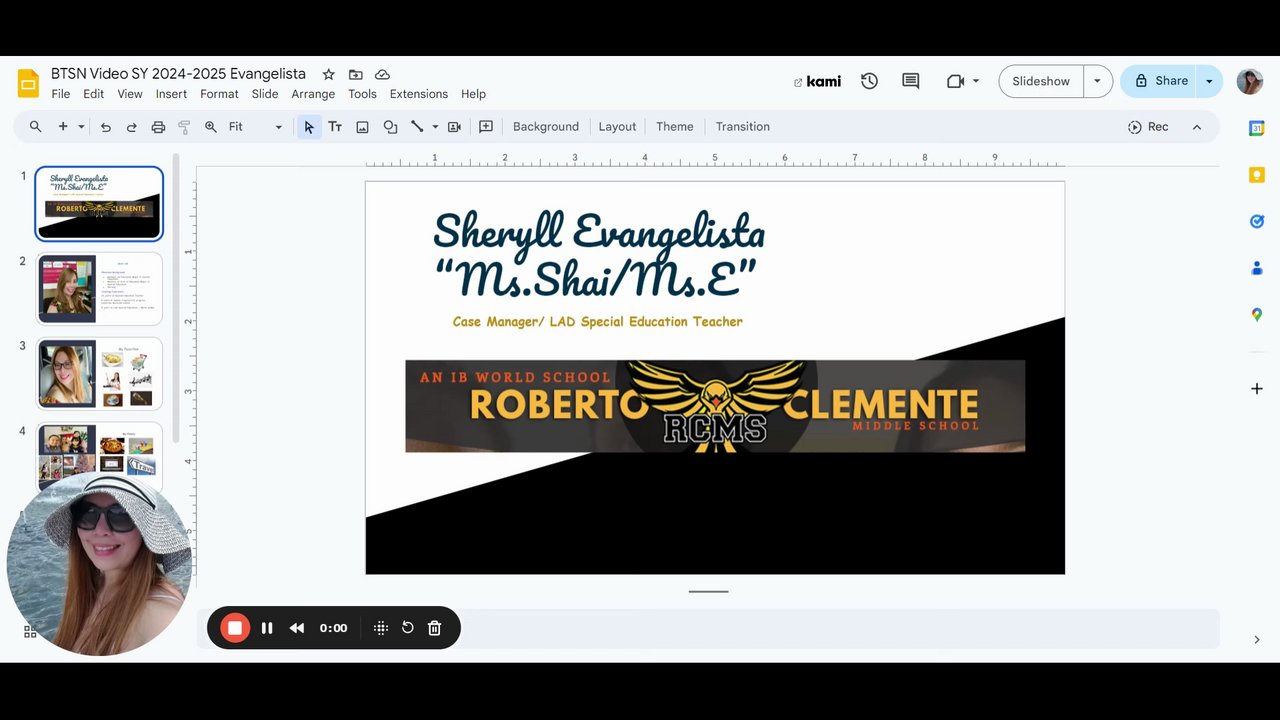Viewport: 1280px width, 720px height.
Task: Open the Extensions menu
Action: 419,94
